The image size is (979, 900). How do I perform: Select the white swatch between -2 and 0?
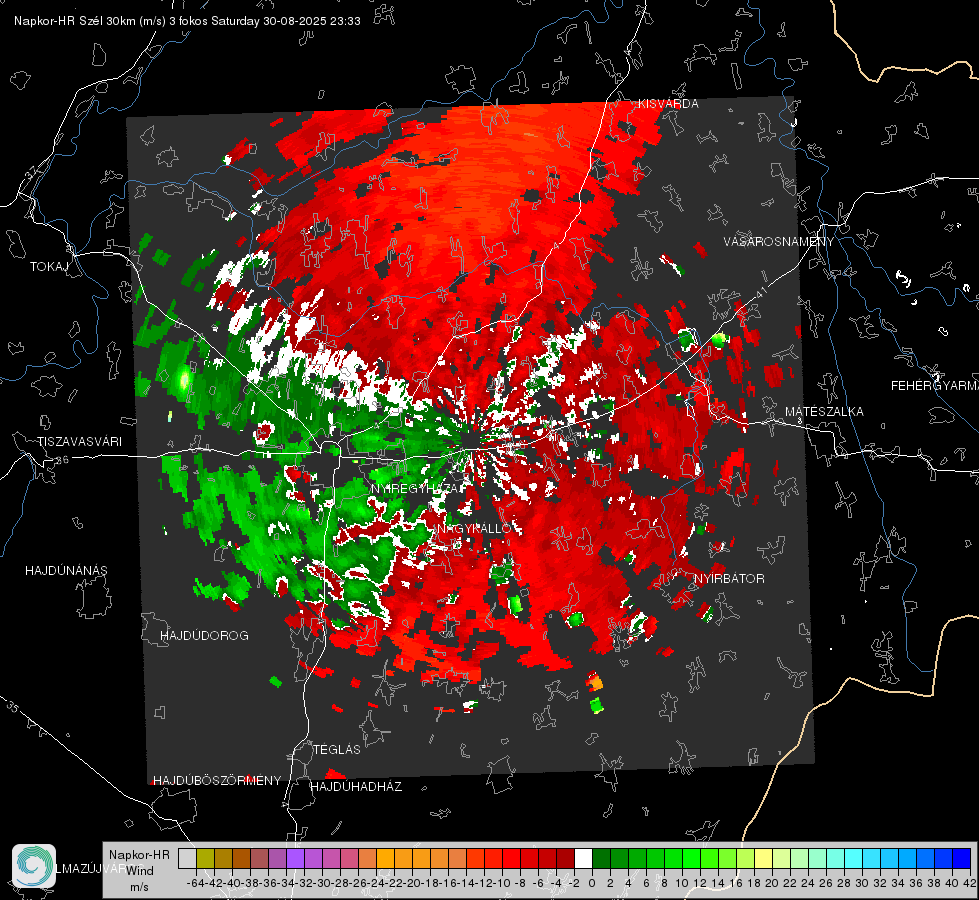[583, 858]
